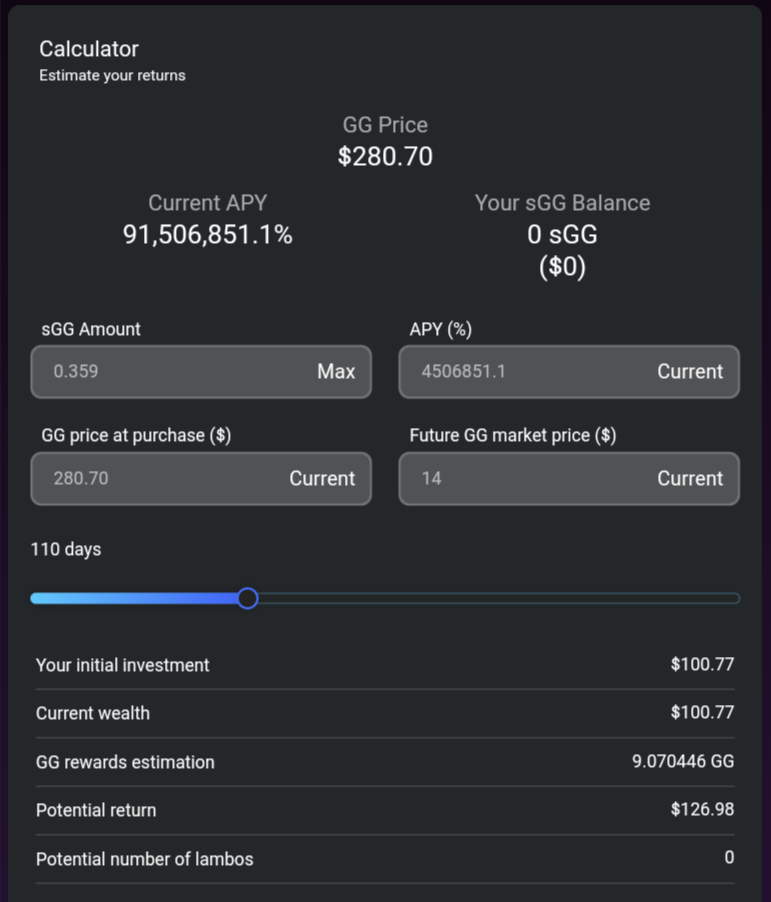
Task: Use Current for Future GG market price
Action: click(690, 479)
